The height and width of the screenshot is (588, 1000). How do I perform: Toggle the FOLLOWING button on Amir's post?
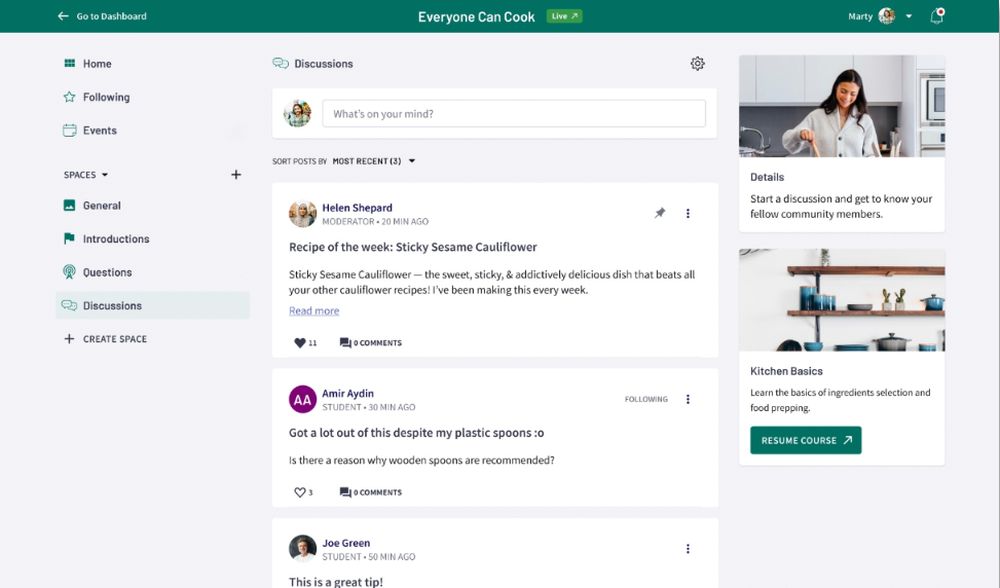646,399
